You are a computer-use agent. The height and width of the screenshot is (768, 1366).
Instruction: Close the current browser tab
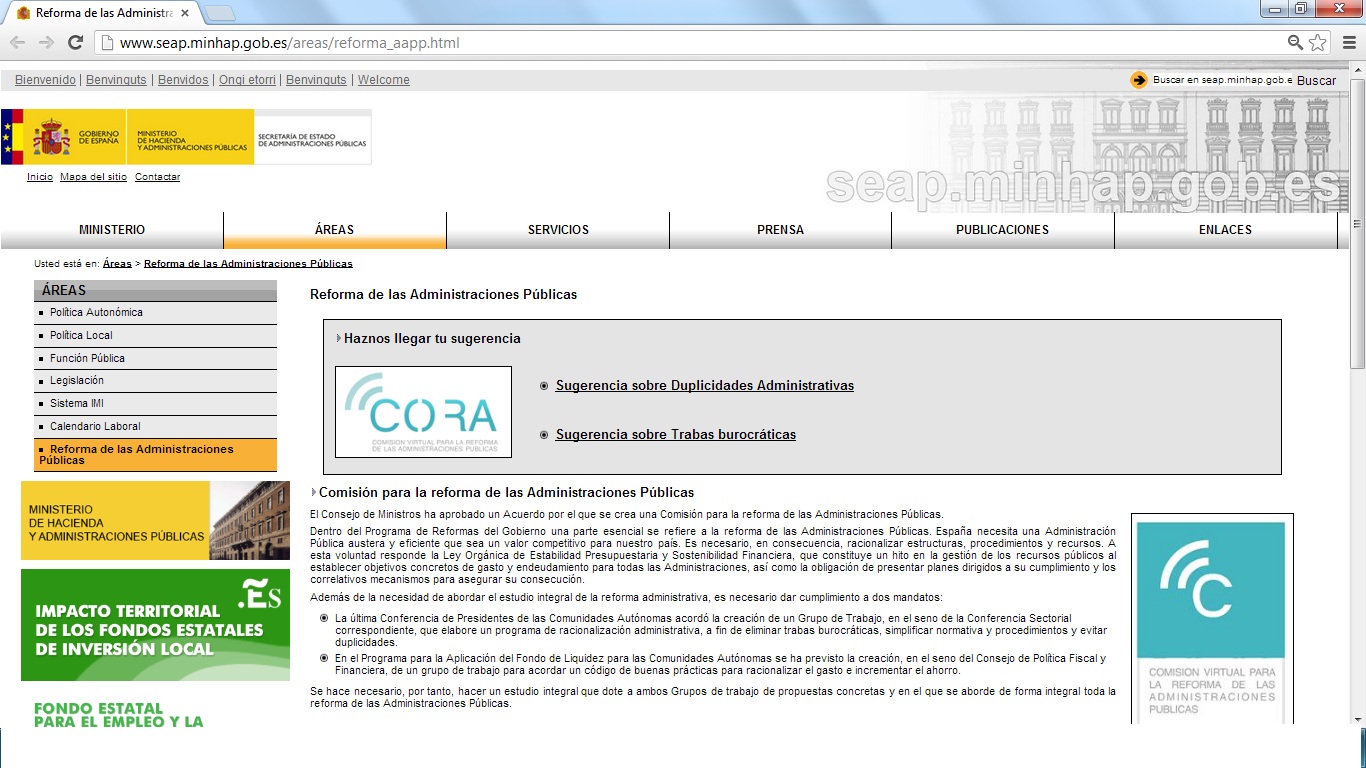coord(185,13)
